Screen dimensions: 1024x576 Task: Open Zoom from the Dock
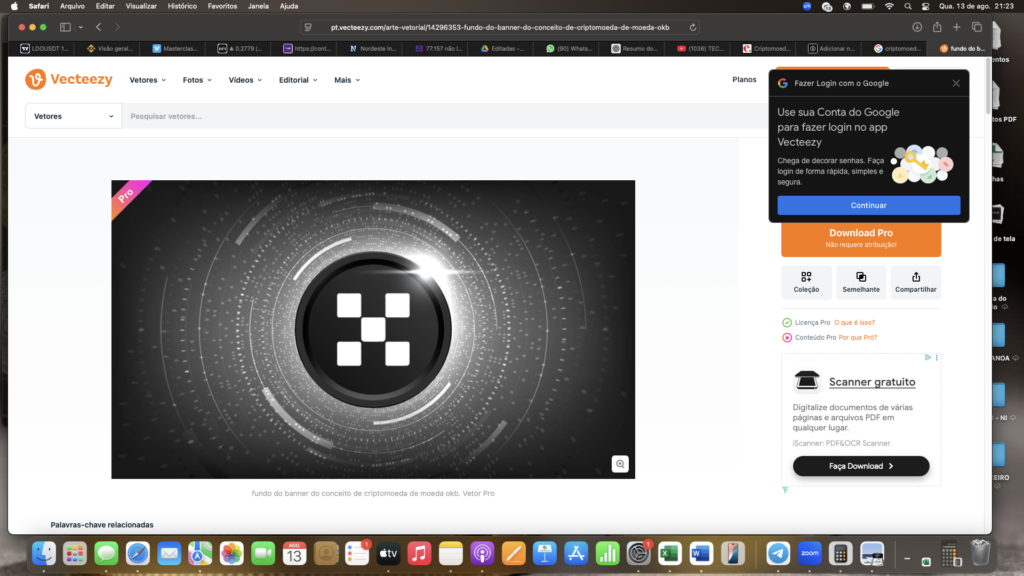click(x=809, y=554)
